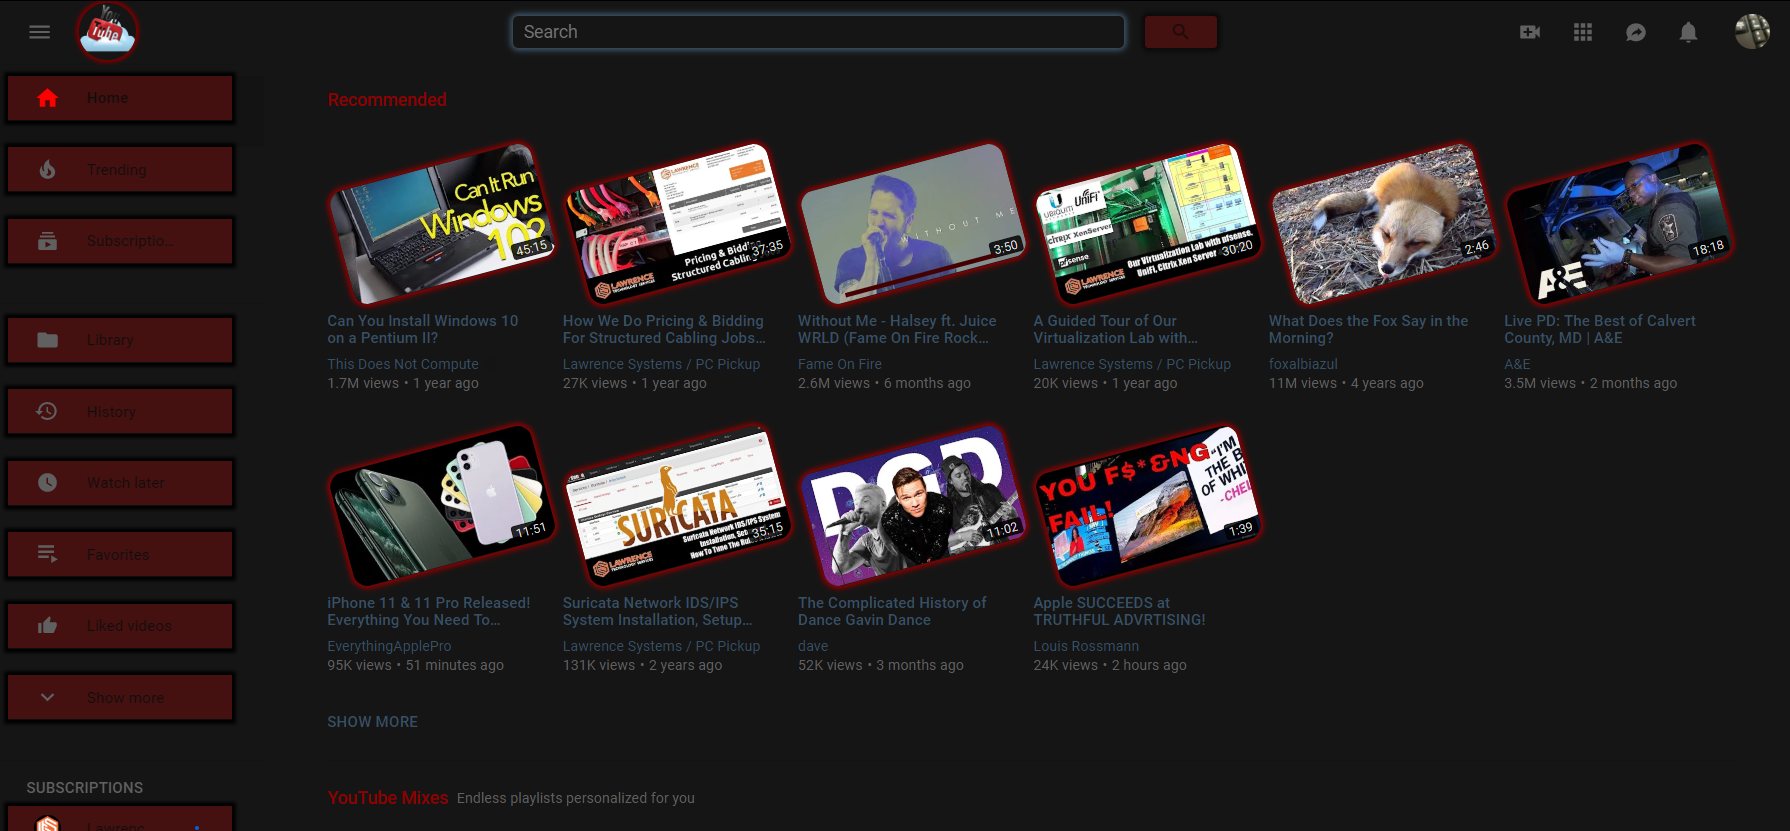This screenshot has height=831, width=1790.
Task: Open the notifications bell
Action: coord(1689,32)
